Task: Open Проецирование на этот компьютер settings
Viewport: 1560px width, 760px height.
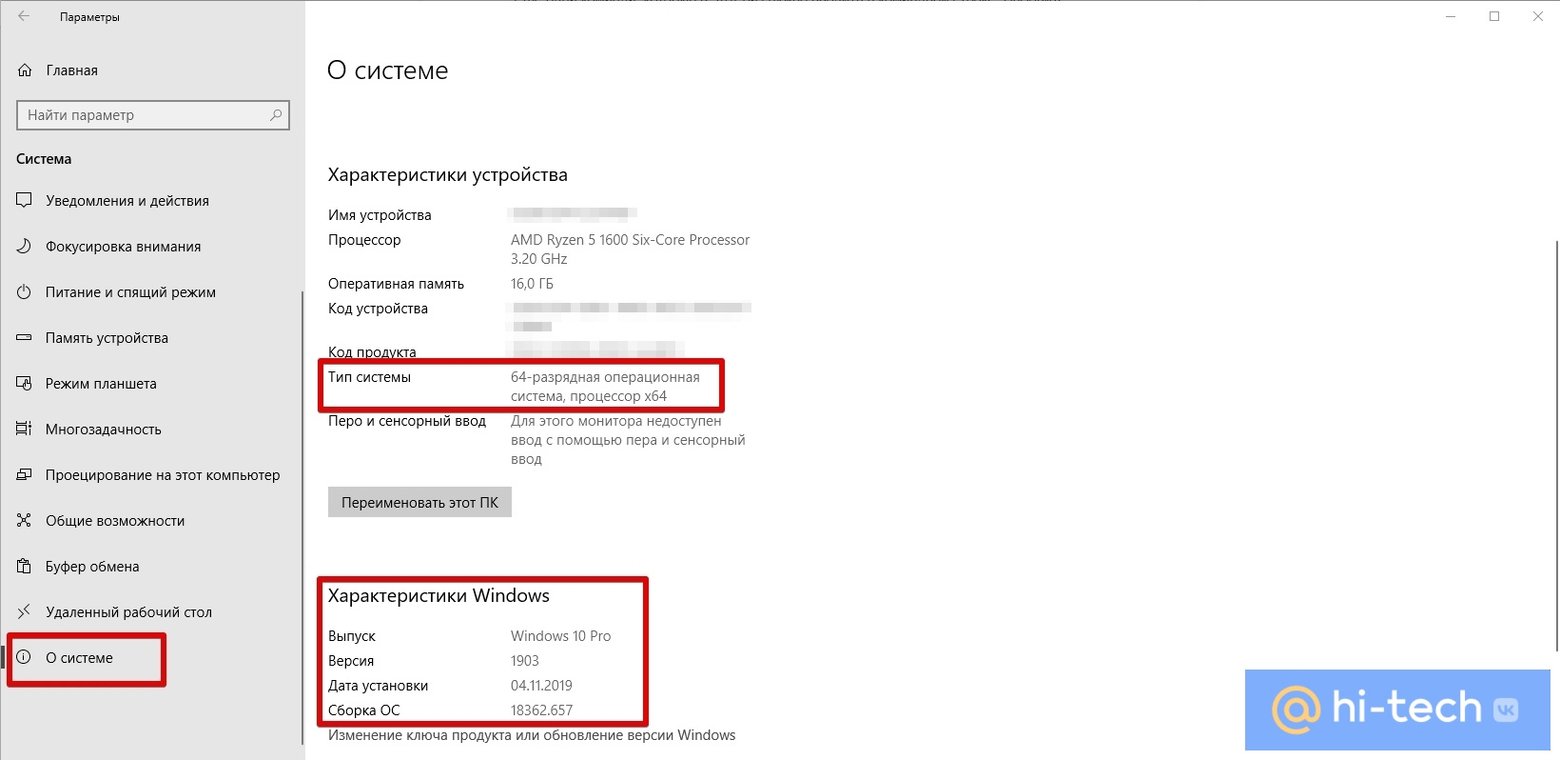Action: click(x=162, y=475)
